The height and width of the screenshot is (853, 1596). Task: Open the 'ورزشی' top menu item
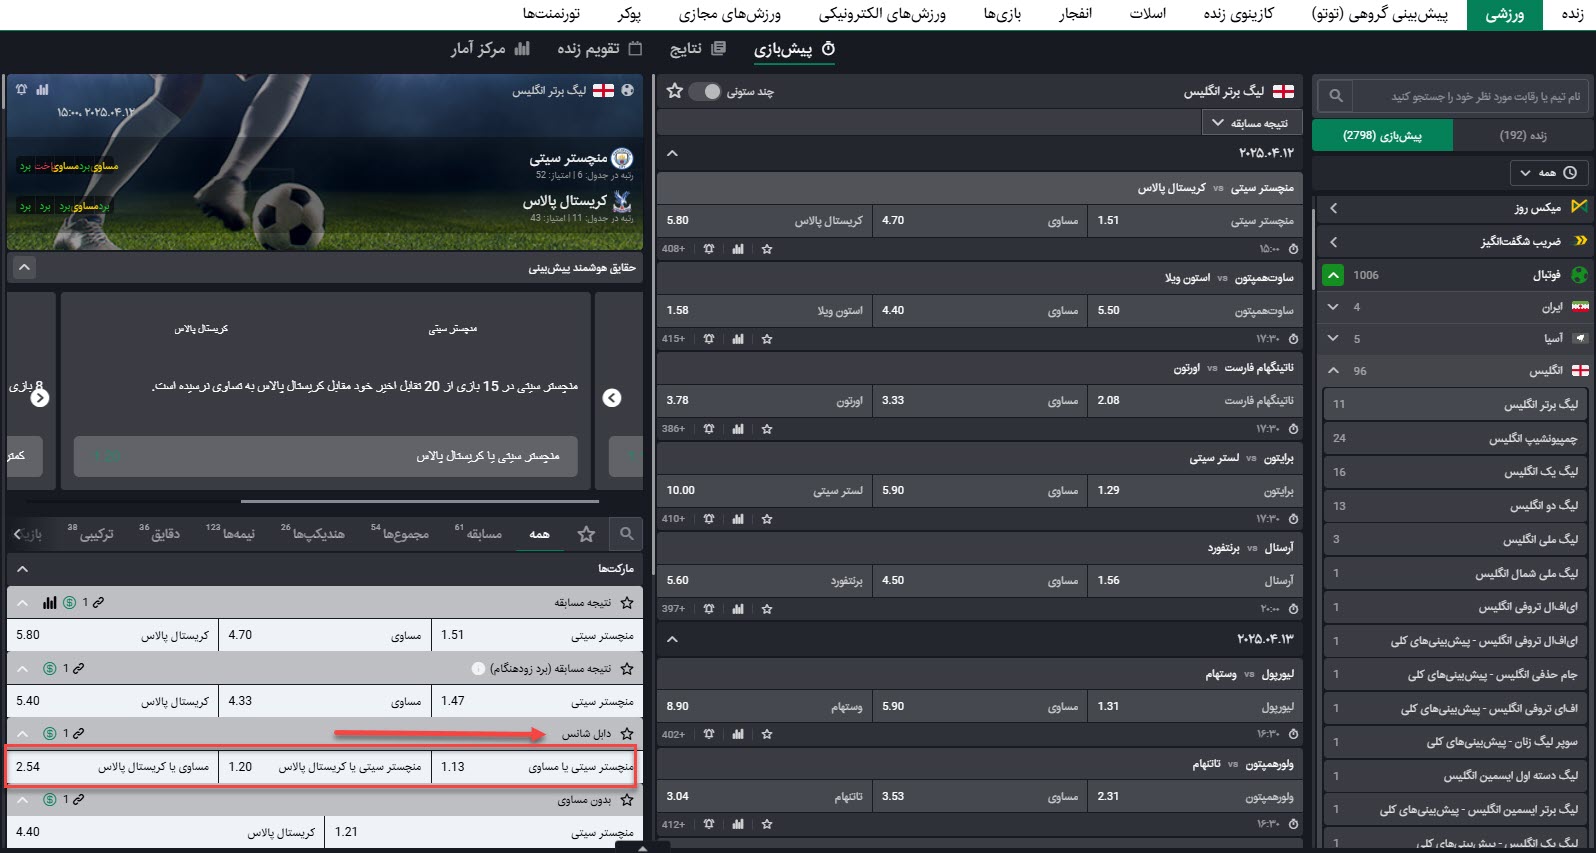[x=1504, y=15]
